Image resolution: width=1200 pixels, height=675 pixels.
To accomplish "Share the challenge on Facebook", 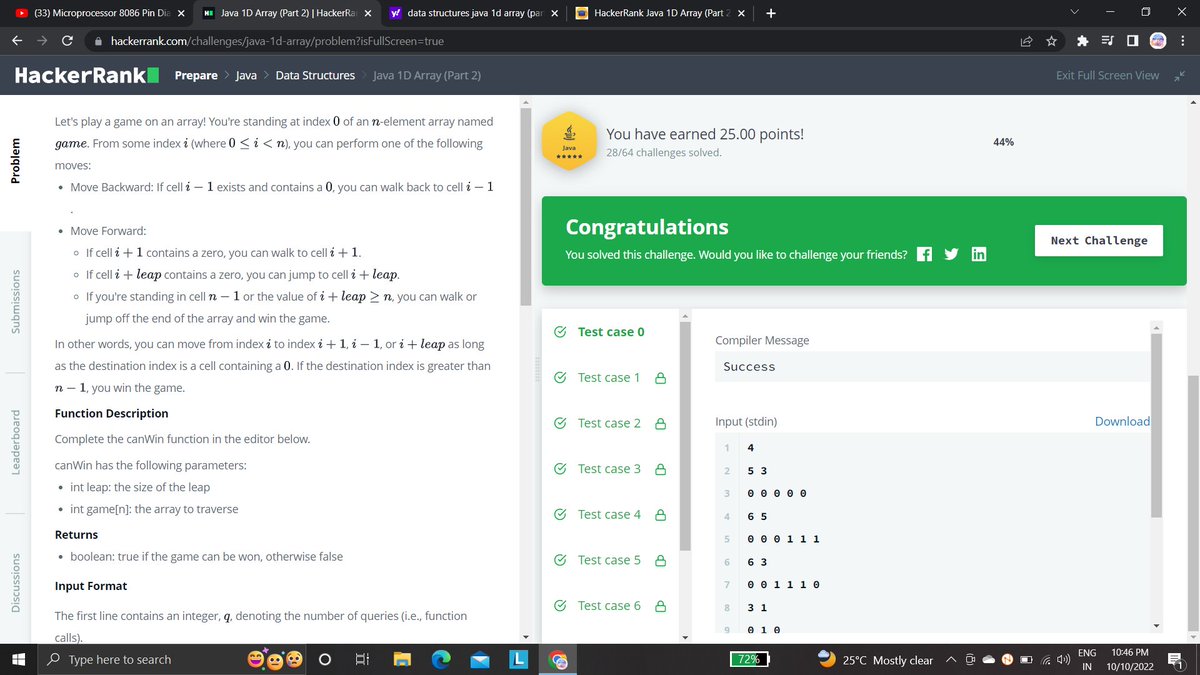I will 925,254.
